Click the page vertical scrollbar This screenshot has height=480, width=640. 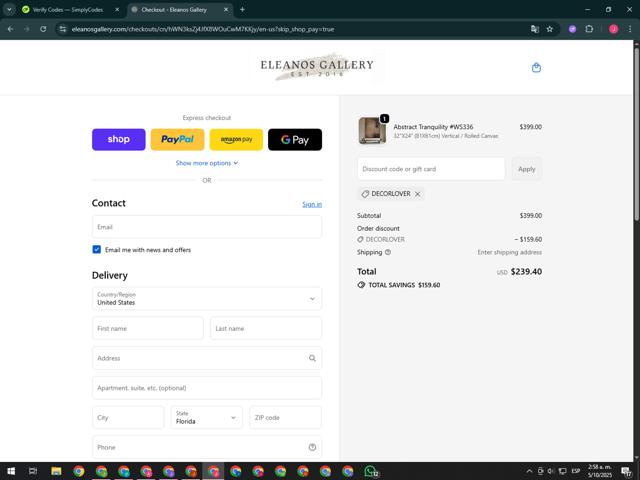[636, 135]
